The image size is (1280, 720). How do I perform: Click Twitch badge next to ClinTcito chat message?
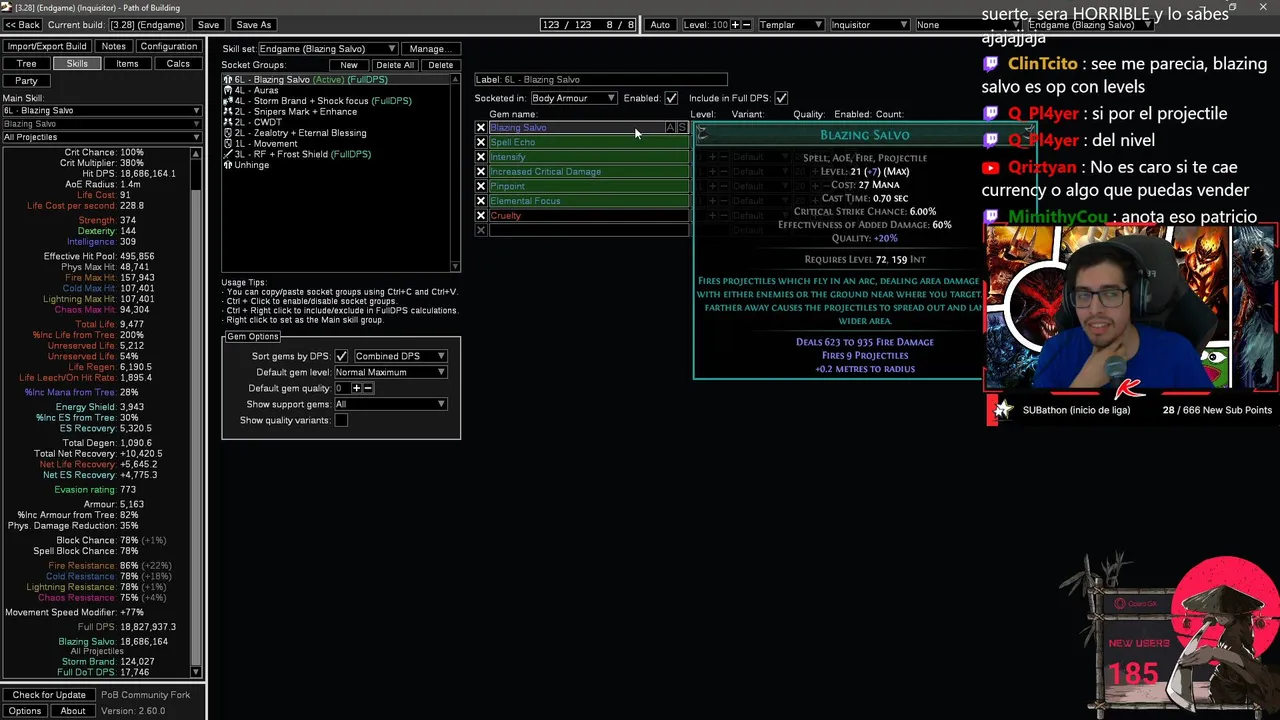tap(991, 64)
